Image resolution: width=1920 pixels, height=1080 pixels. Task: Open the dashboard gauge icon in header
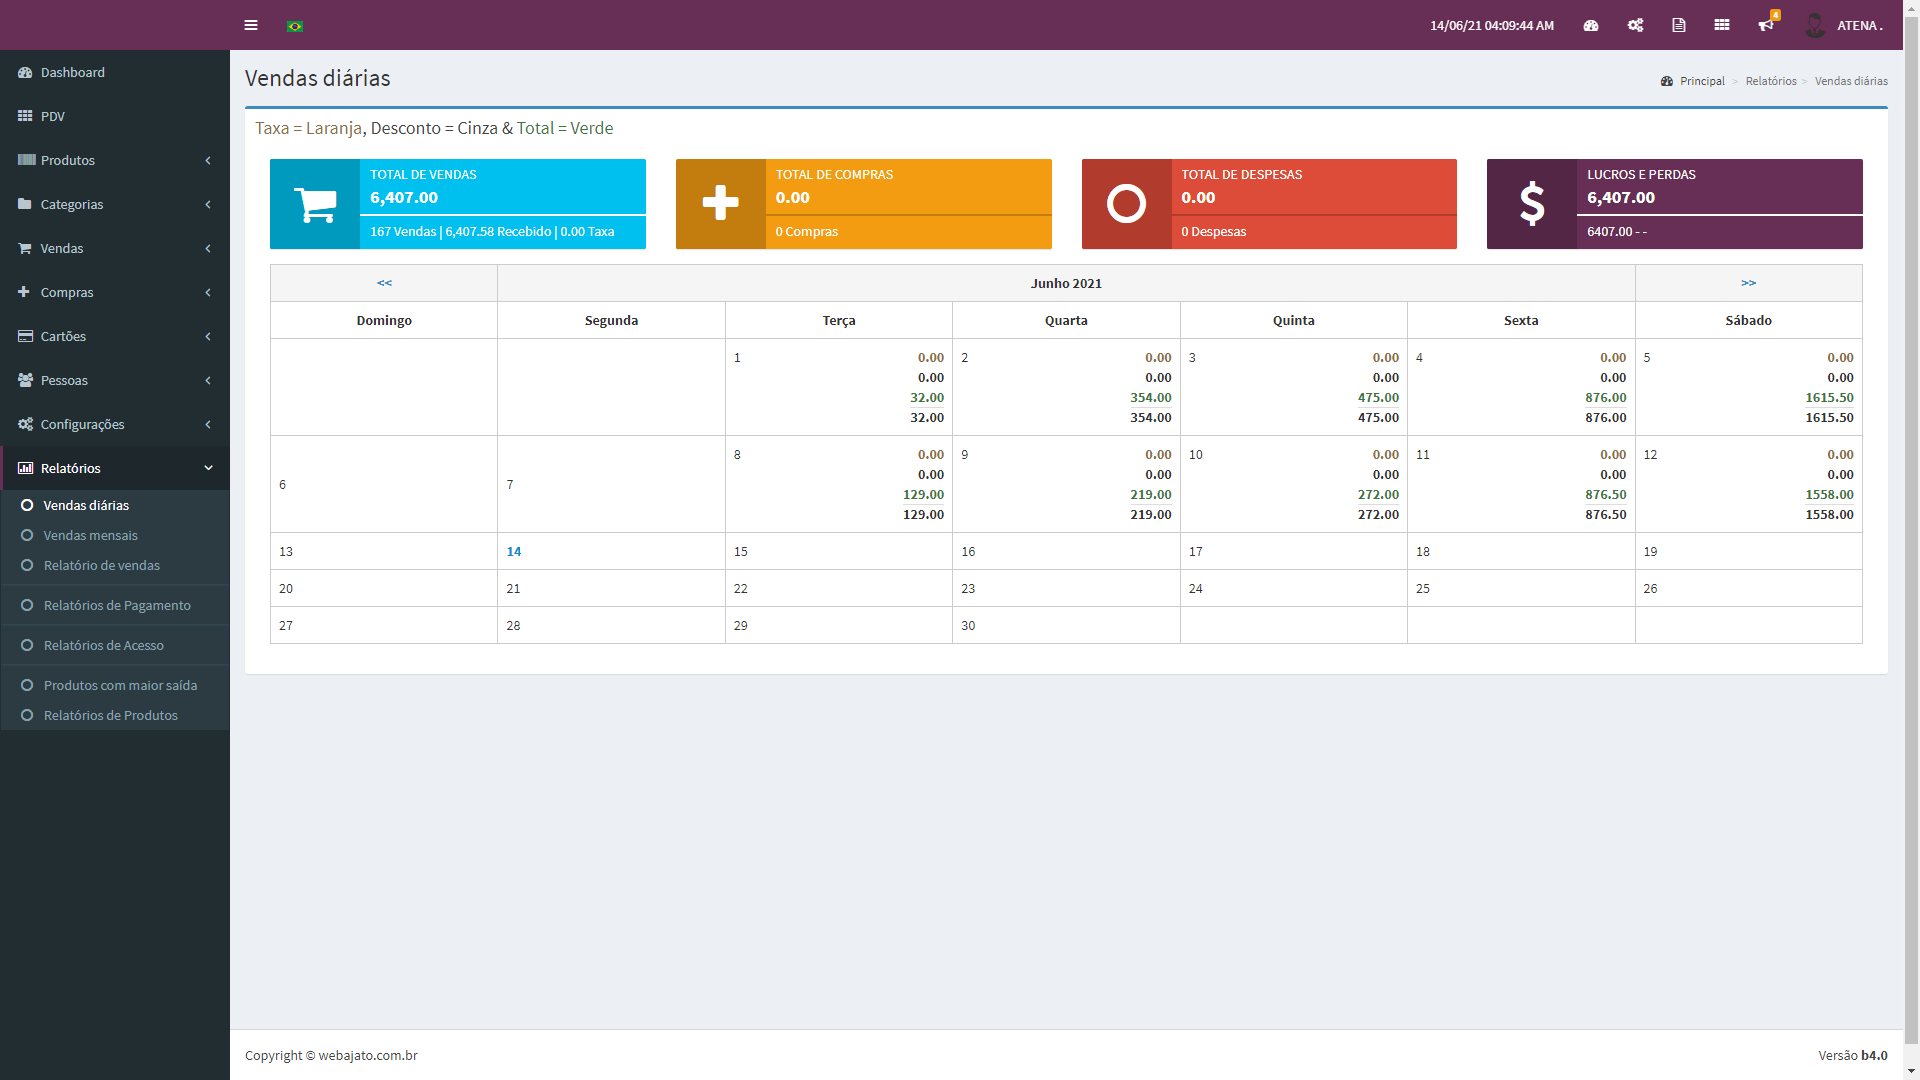coord(1591,25)
